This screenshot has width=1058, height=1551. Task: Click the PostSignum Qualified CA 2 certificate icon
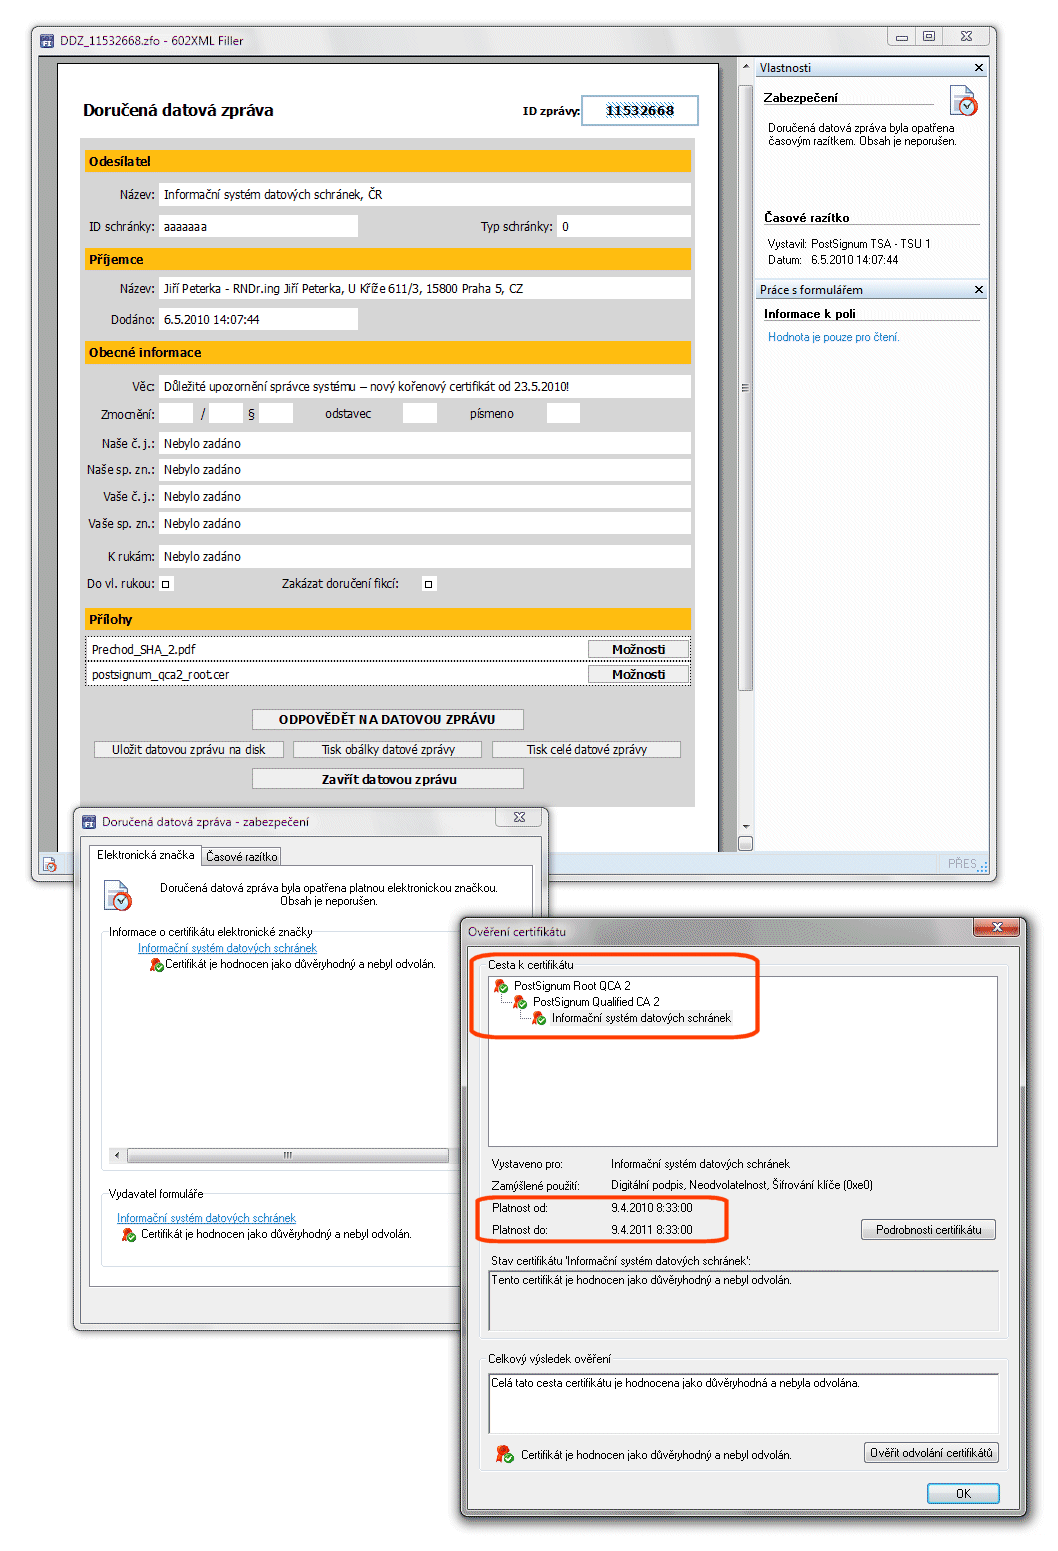(x=521, y=1002)
